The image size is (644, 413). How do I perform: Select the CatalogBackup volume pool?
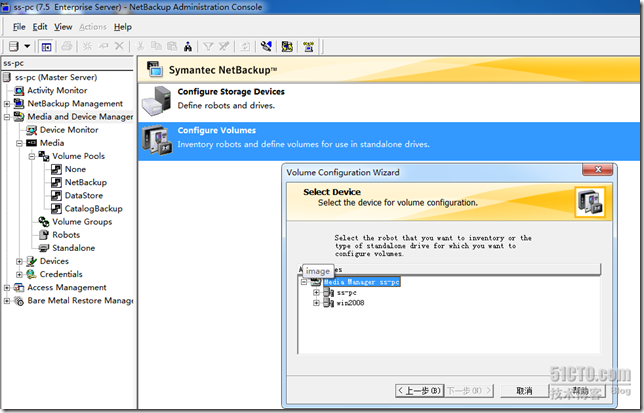93,209
